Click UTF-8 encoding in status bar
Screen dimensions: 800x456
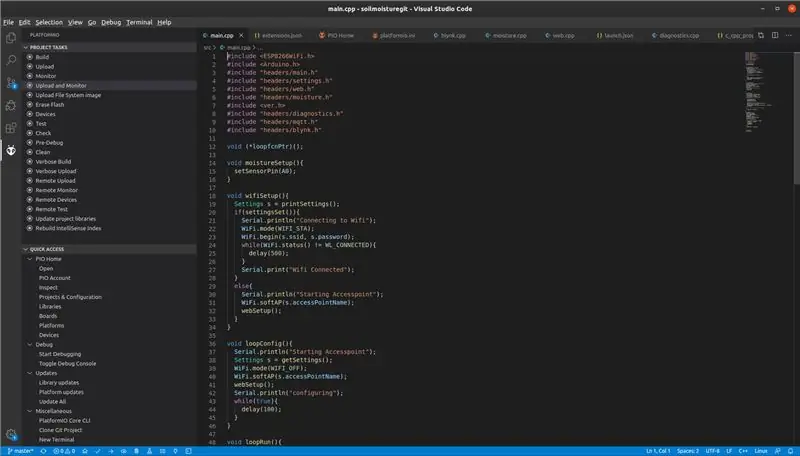click(712, 451)
